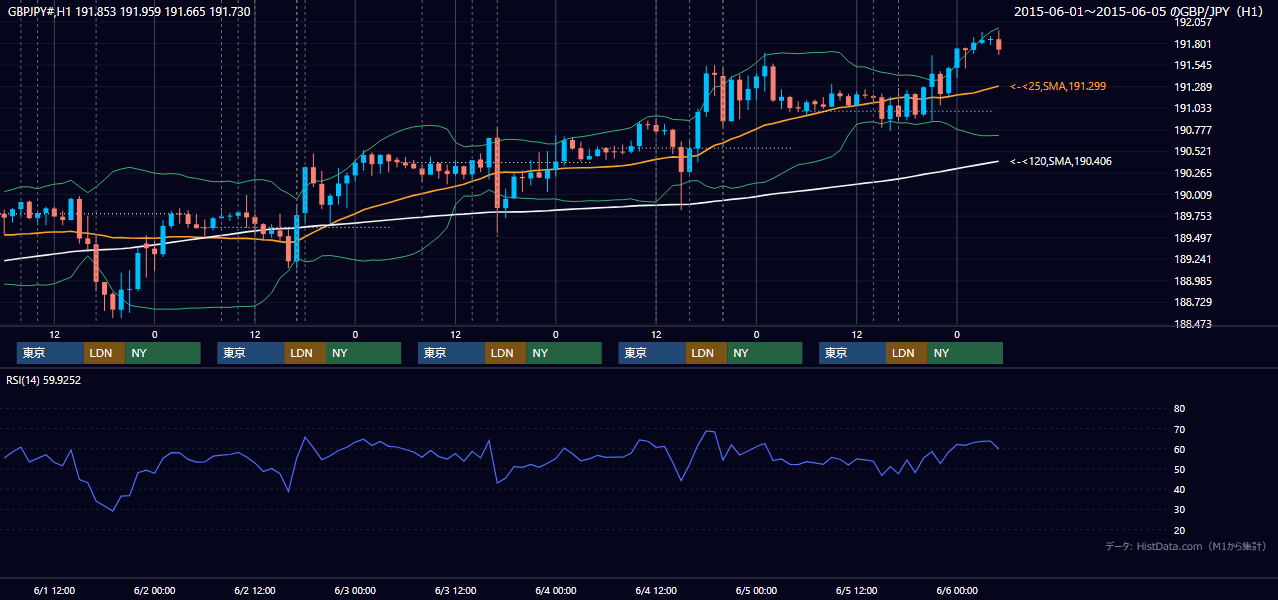Screen dimensions: 1278x600
Task: Click the 190.777 price axis label
Action: (x=1192, y=130)
